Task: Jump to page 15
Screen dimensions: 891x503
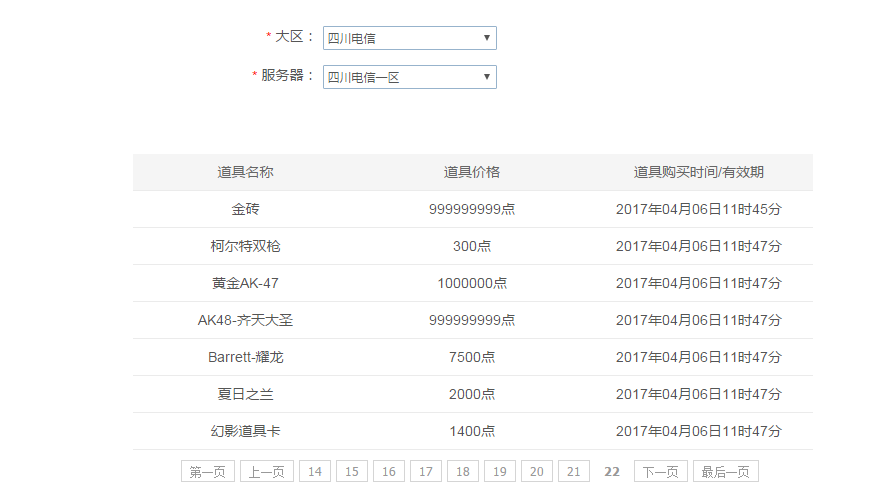Action: pos(352,471)
